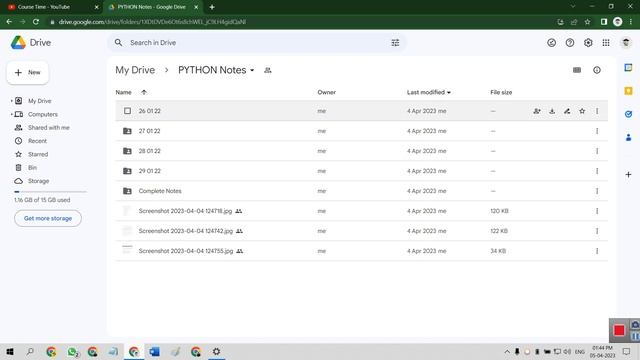The width and height of the screenshot is (640, 360).
Task: Open the Storage section
Action: [38, 181]
